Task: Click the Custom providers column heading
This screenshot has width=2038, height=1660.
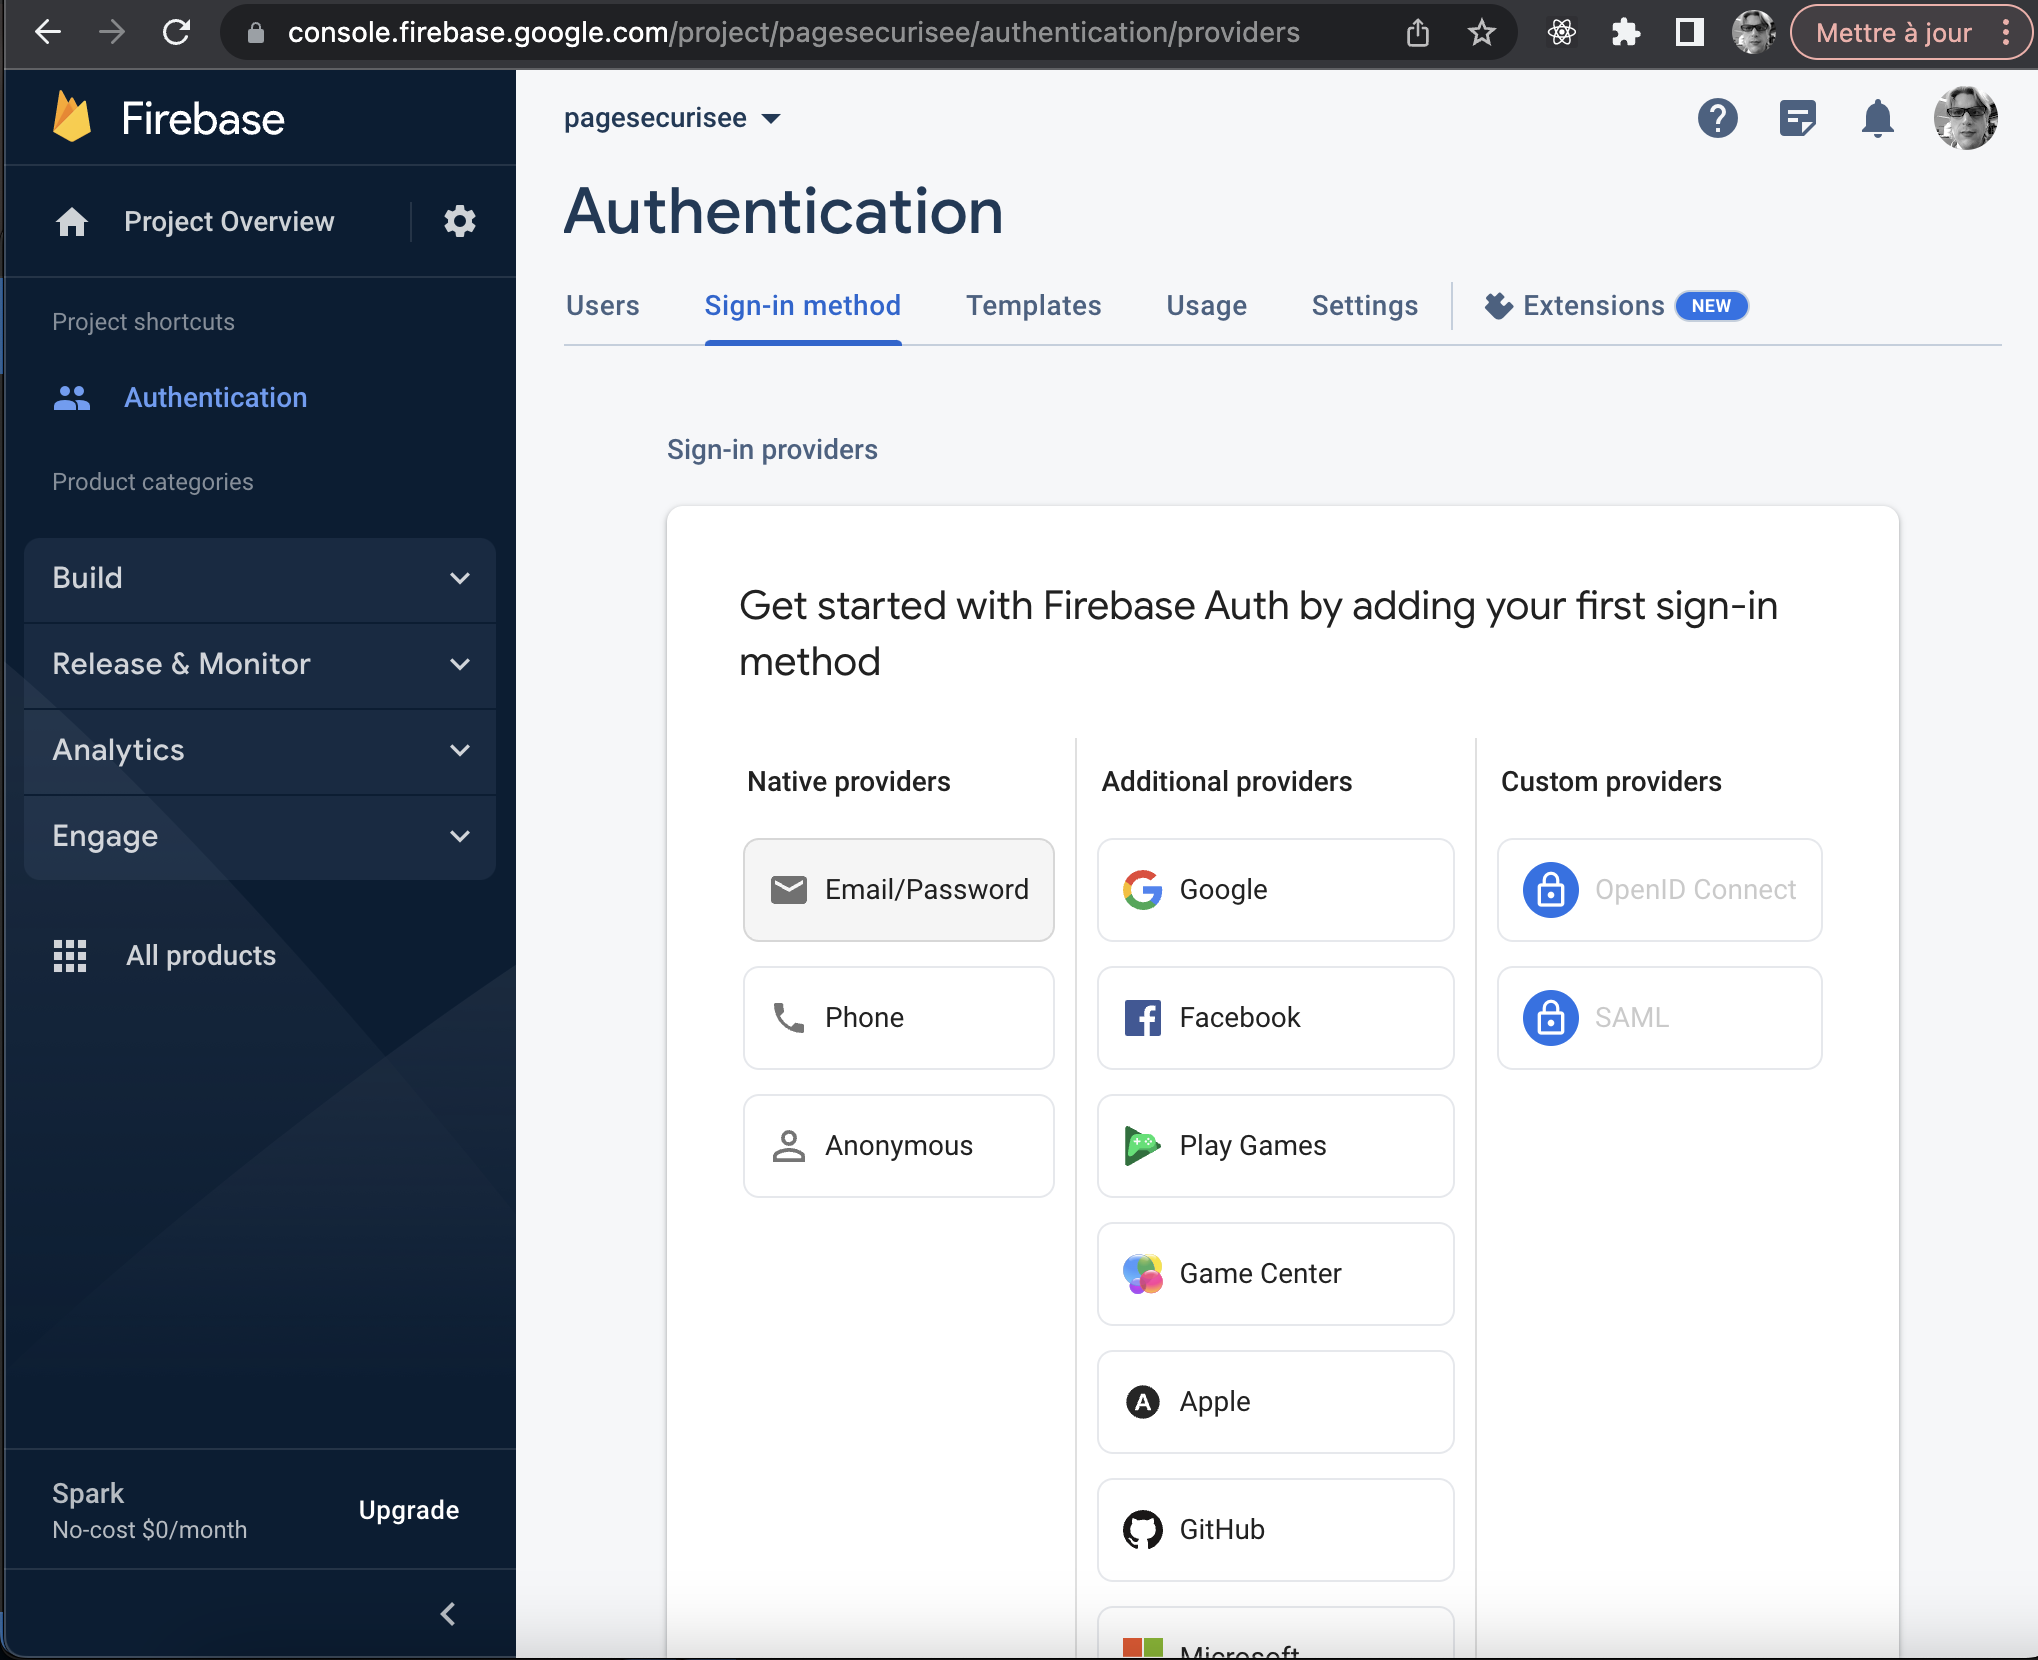Action: [1611, 781]
